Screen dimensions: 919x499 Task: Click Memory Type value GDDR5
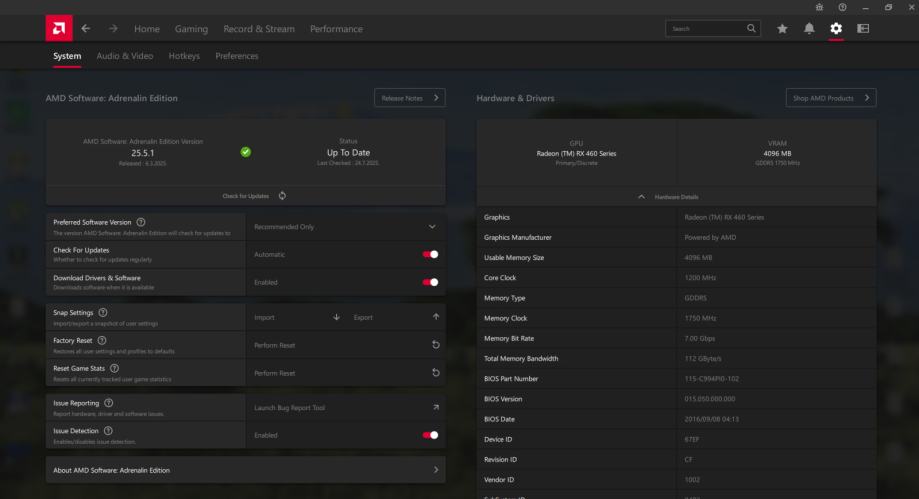695,298
